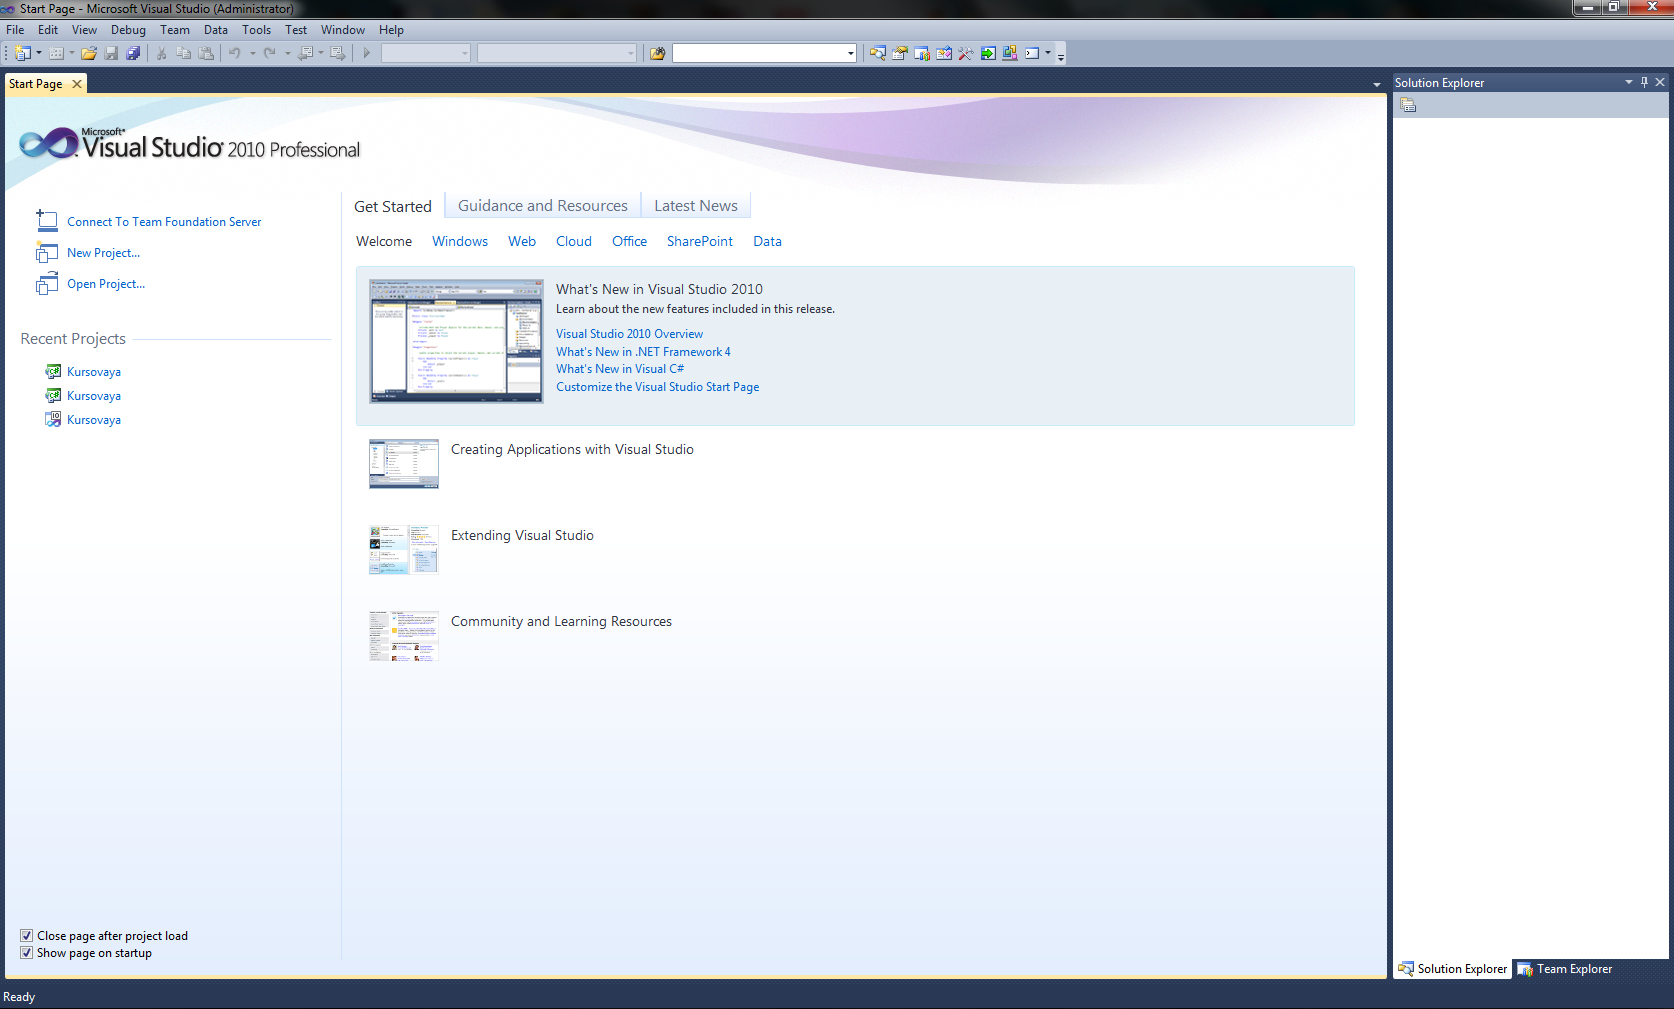Click the Find in Files icon
This screenshot has width=1674, height=1009.
coord(657,53)
